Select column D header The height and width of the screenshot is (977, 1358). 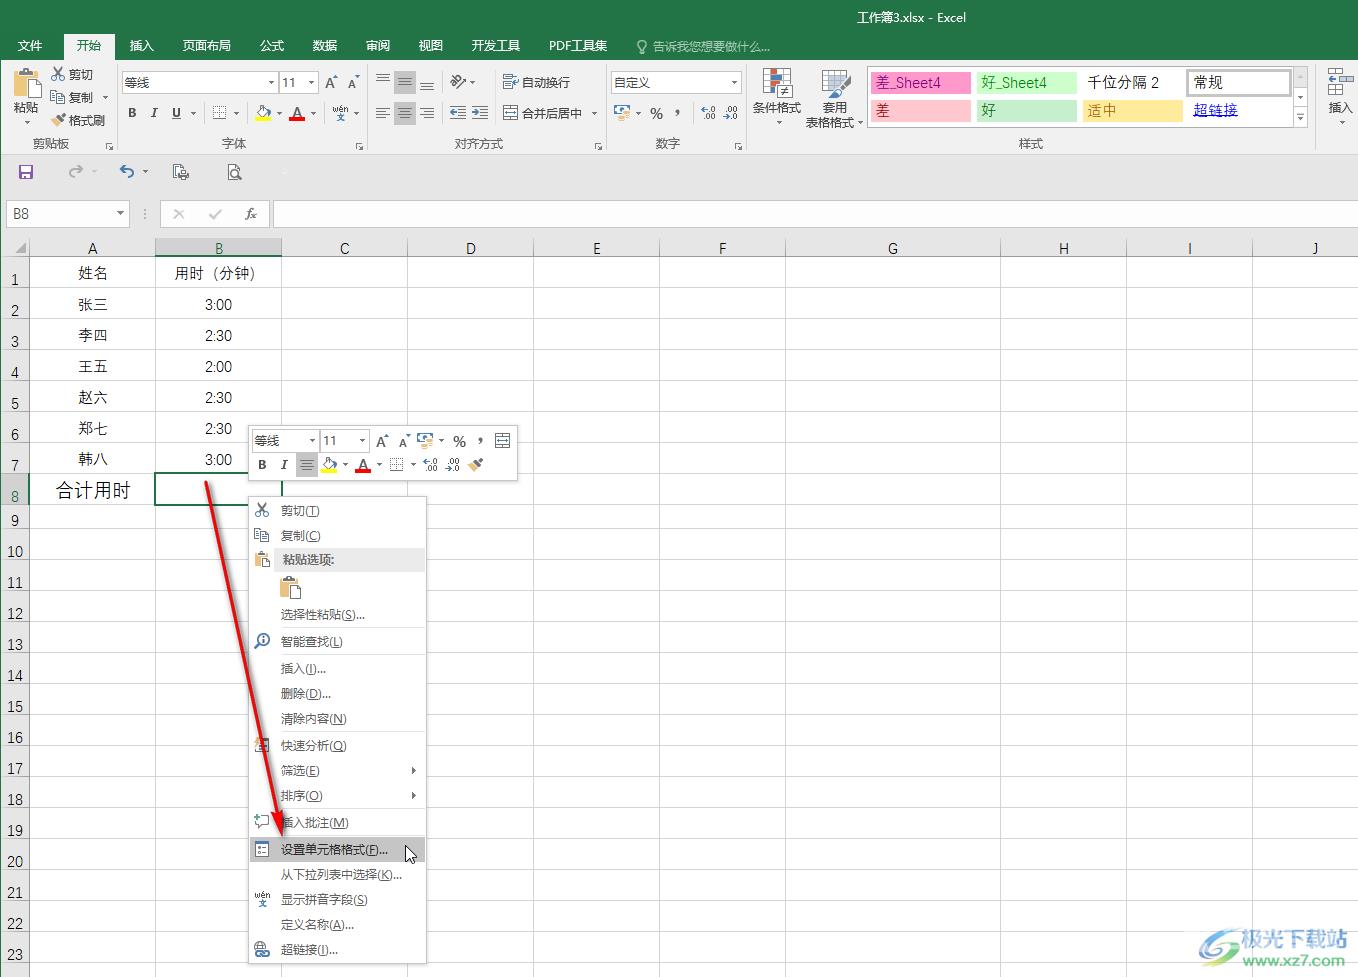point(470,248)
